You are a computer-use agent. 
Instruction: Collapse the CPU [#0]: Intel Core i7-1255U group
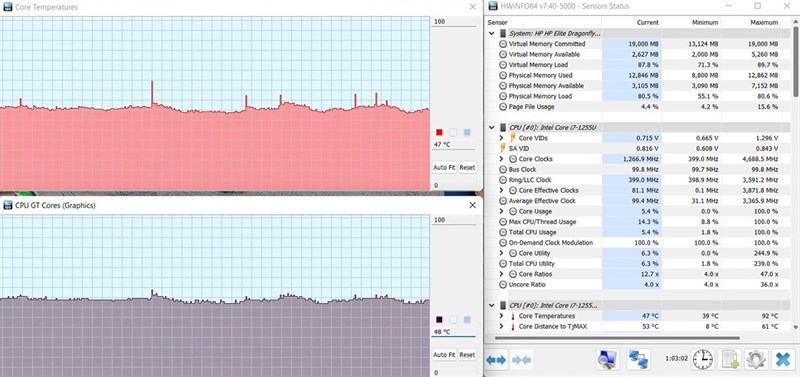click(492, 127)
